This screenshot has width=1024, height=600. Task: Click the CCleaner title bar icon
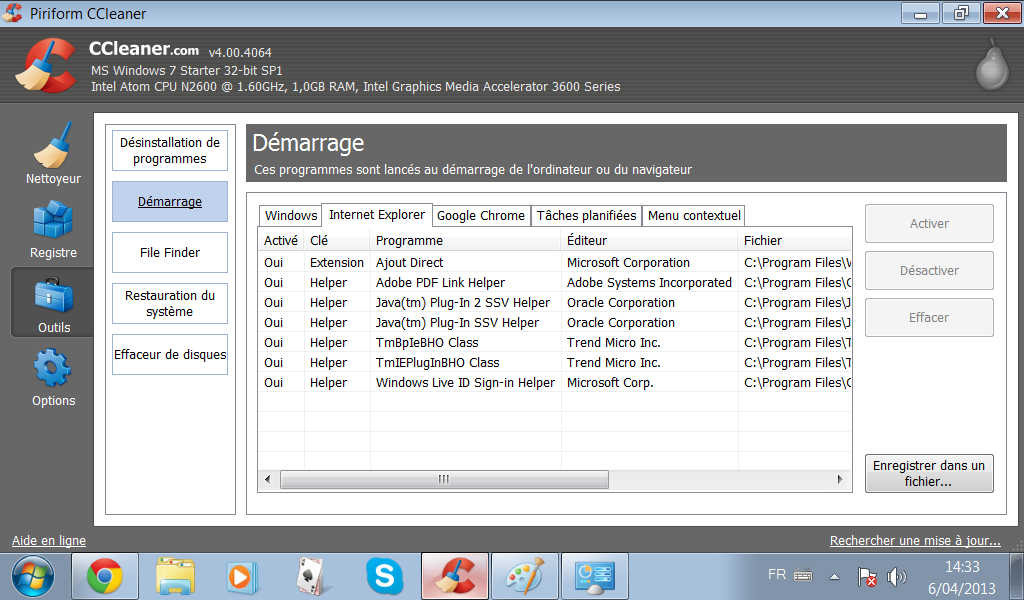pyautogui.click(x=12, y=13)
